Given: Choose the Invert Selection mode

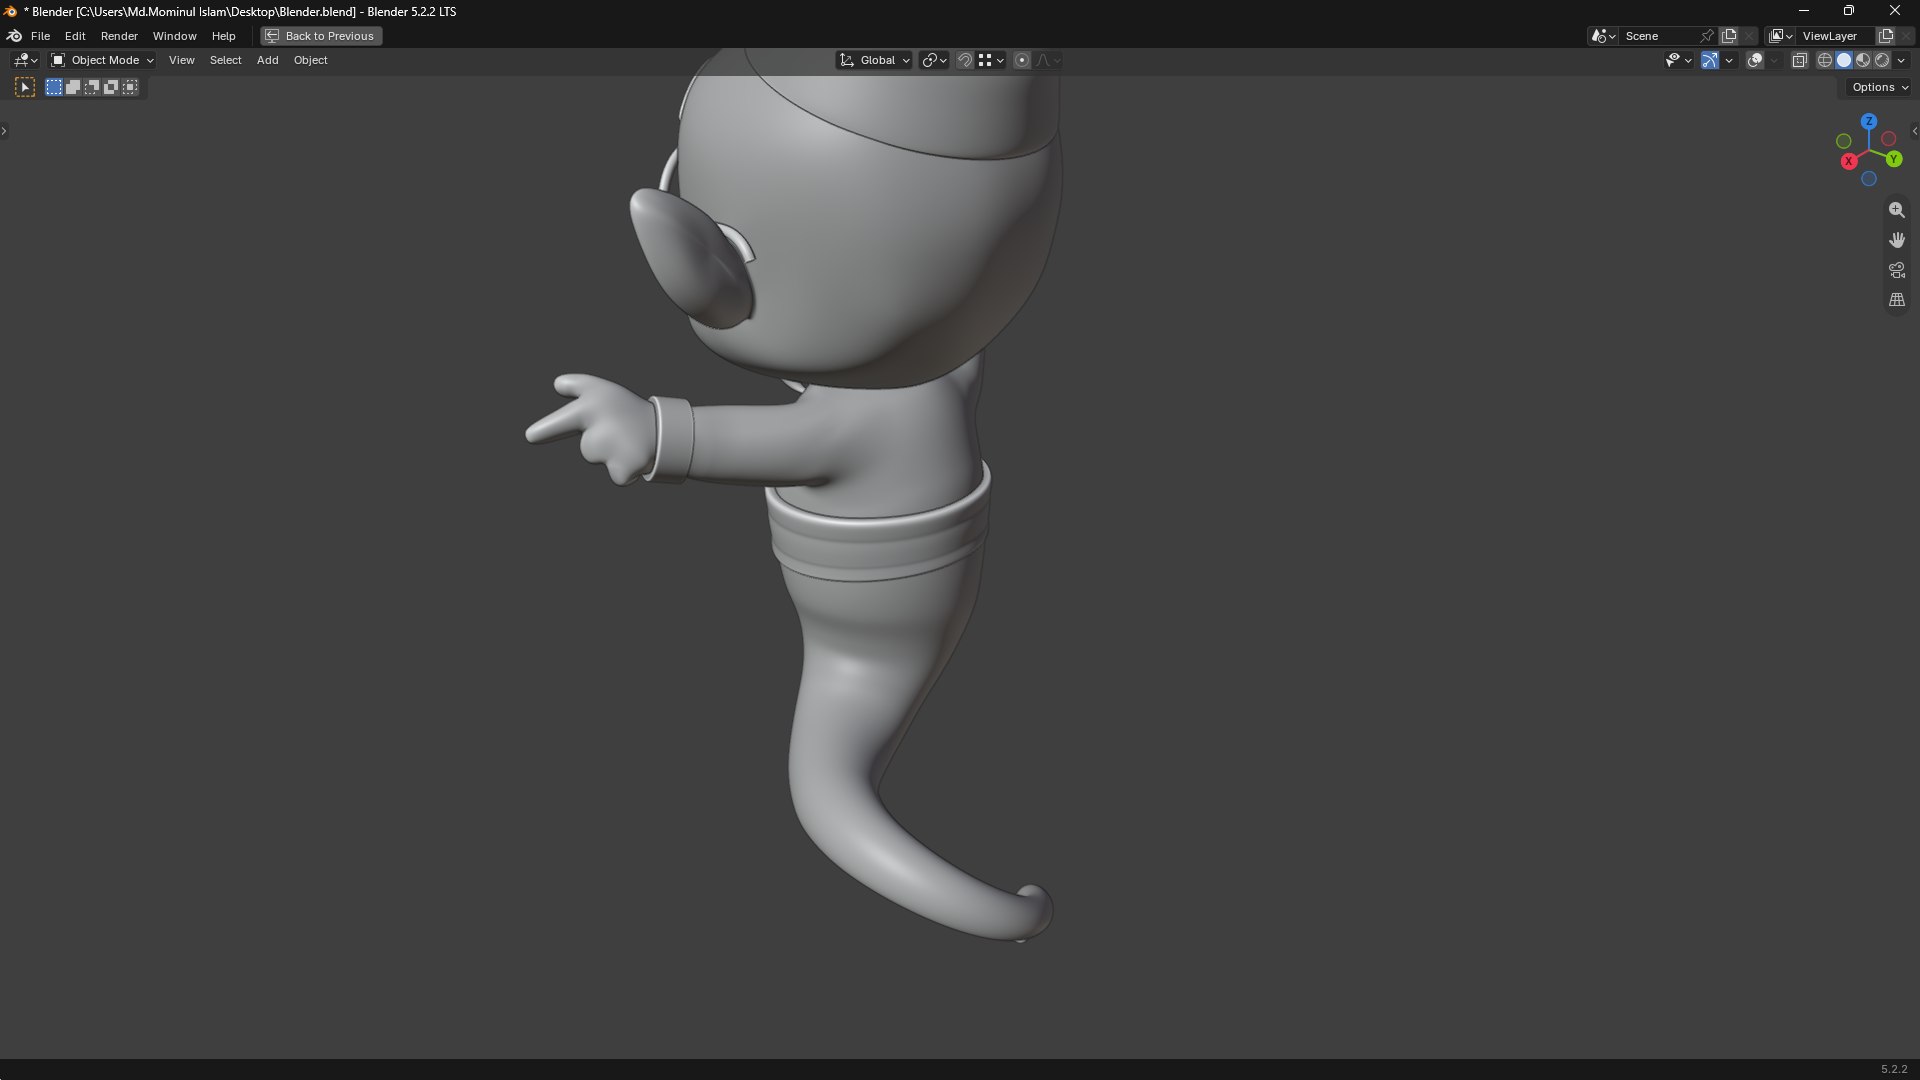Looking at the screenshot, I should point(111,87).
